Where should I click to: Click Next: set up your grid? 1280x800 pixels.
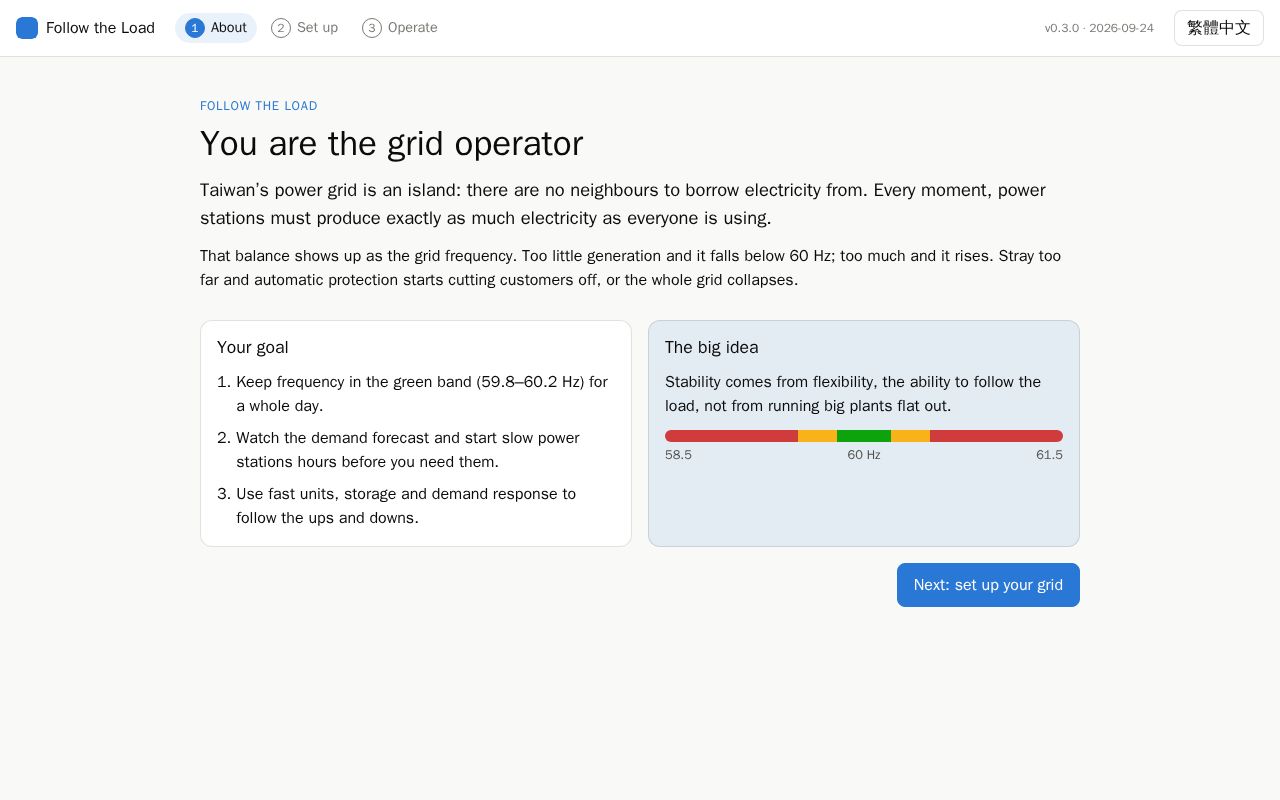(988, 585)
